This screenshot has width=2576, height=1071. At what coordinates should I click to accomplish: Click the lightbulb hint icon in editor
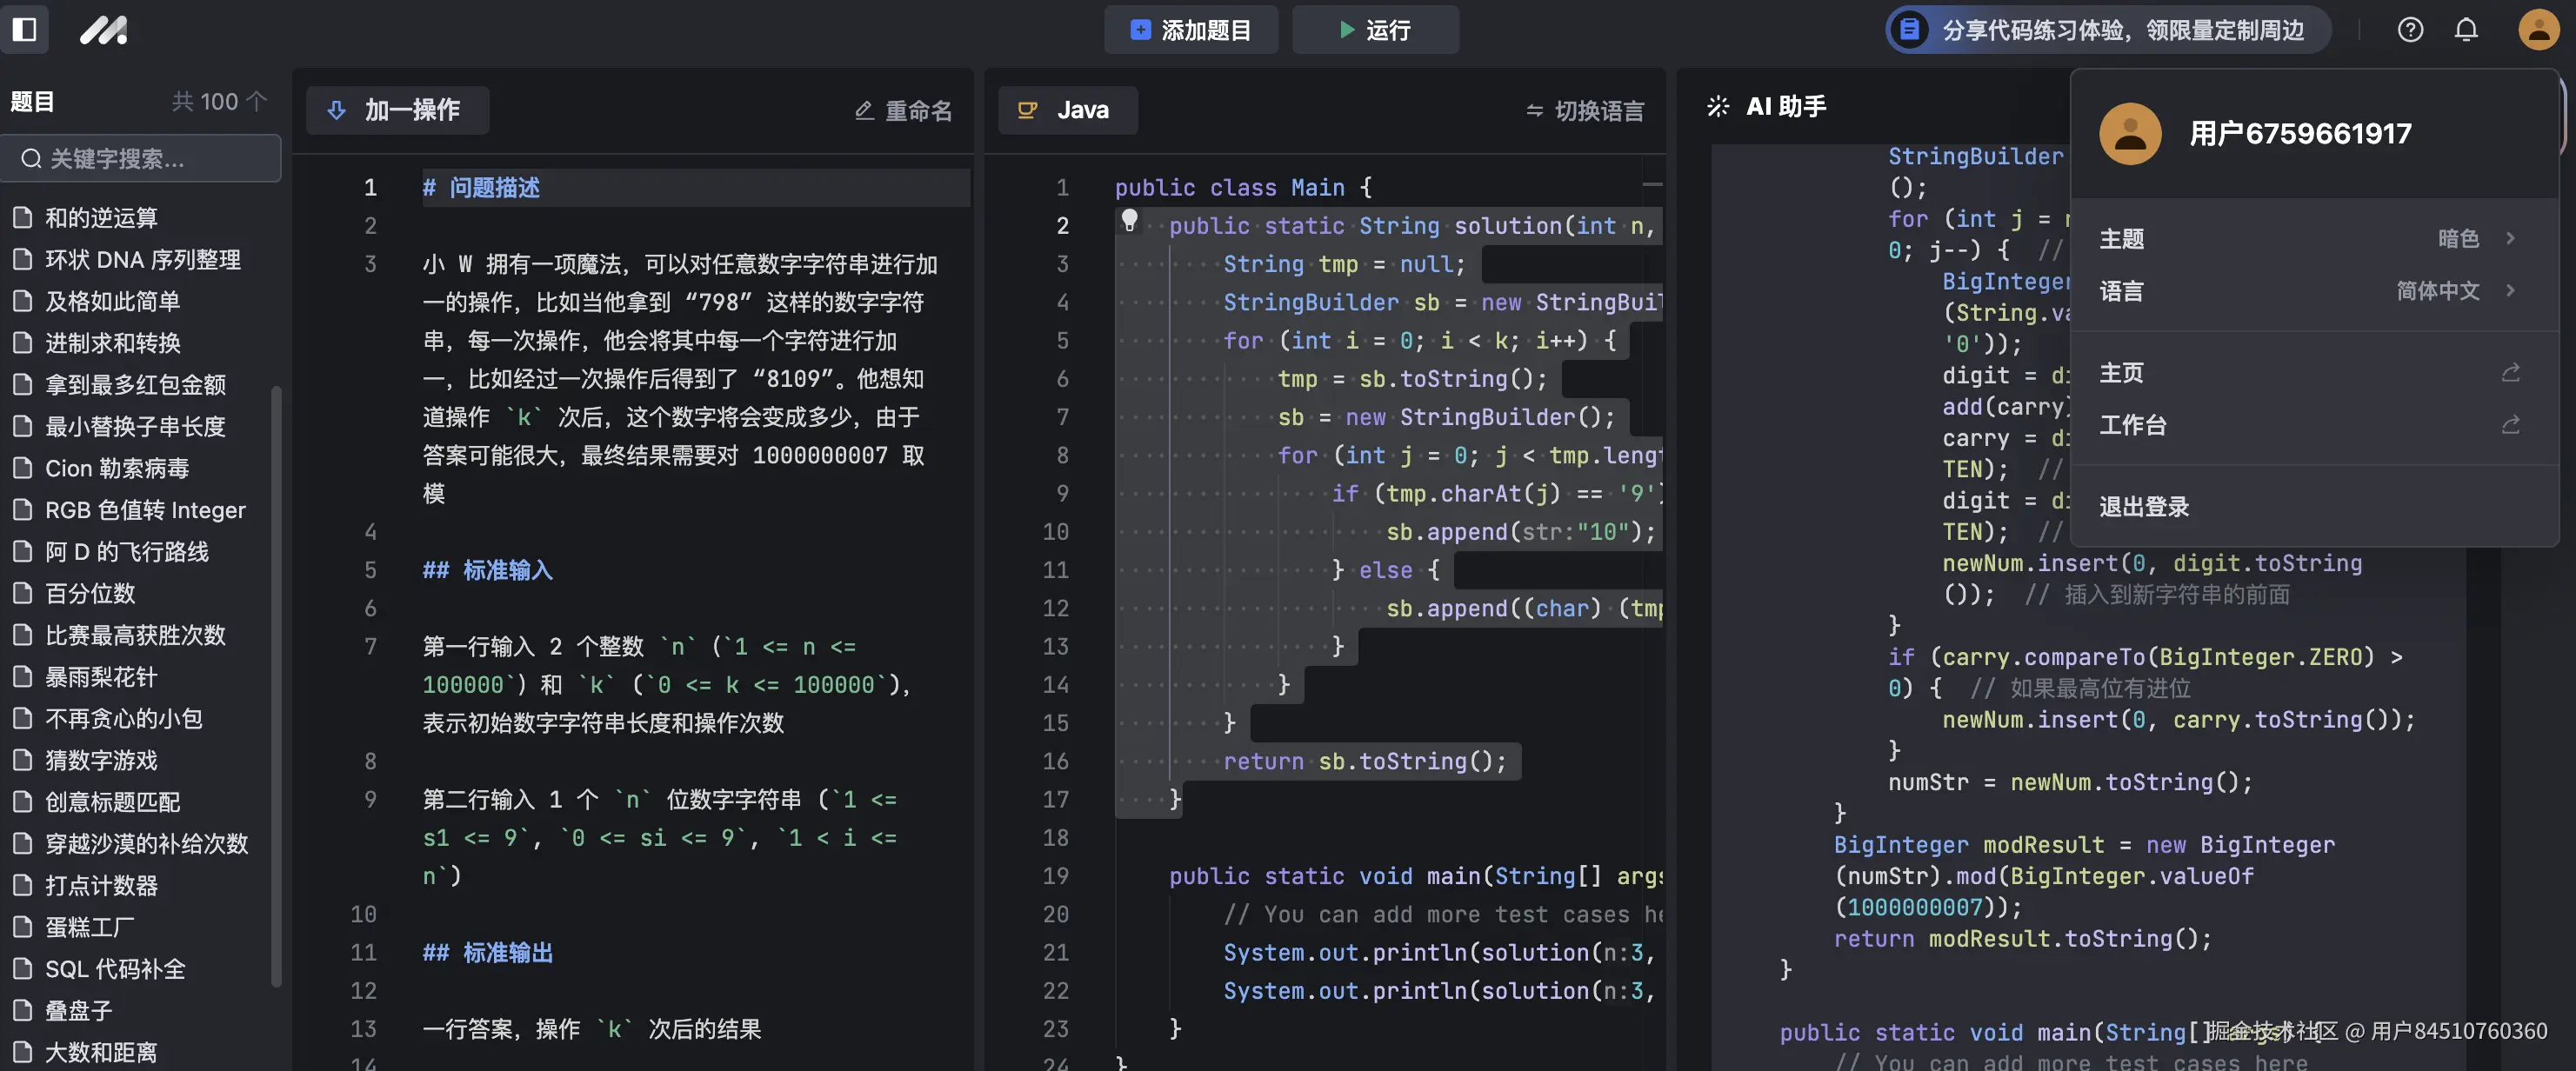click(x=1129, y=220)
